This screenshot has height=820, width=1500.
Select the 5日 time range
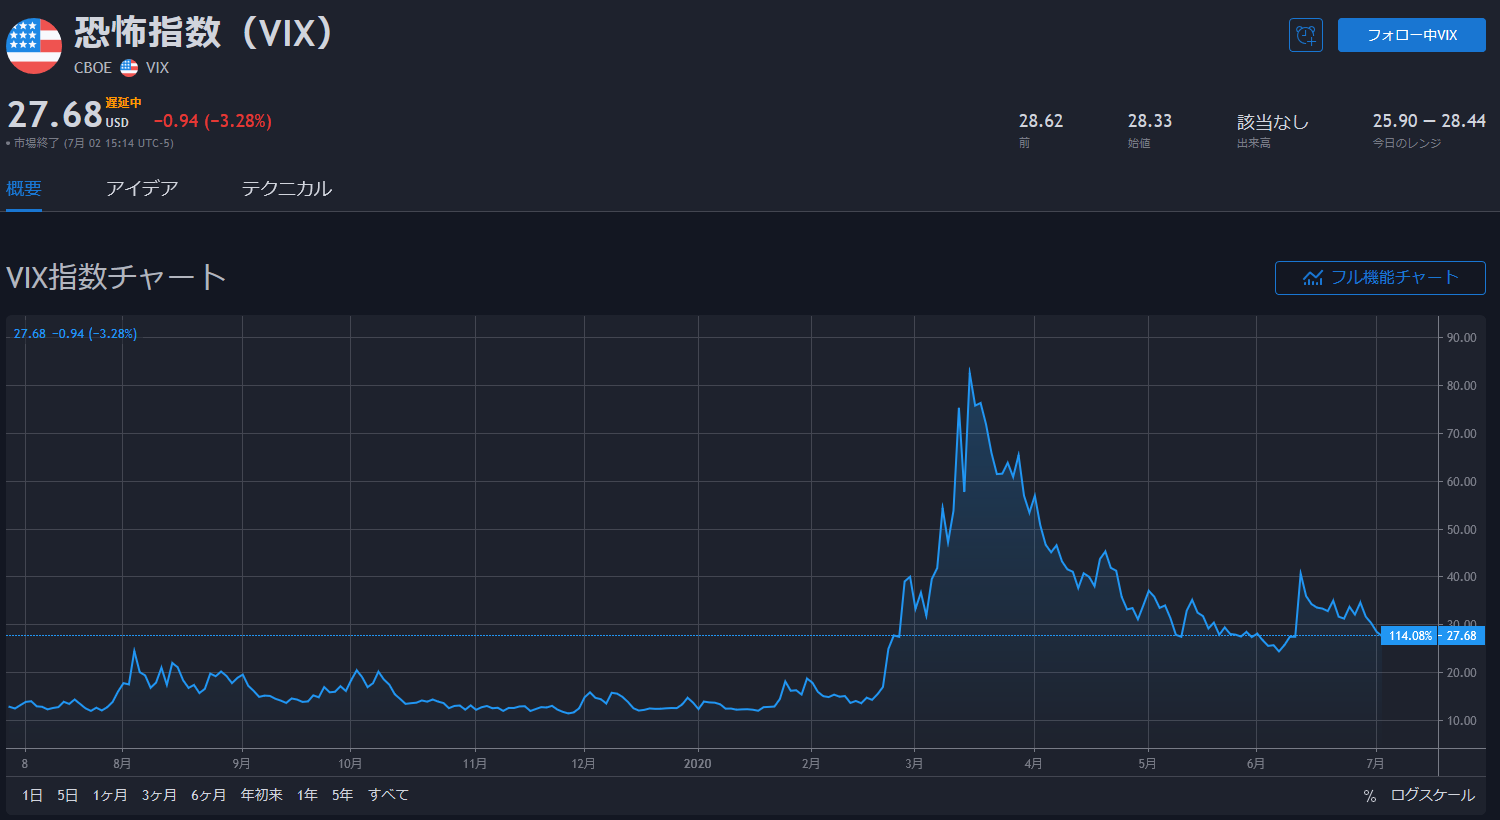click(68, 795)
